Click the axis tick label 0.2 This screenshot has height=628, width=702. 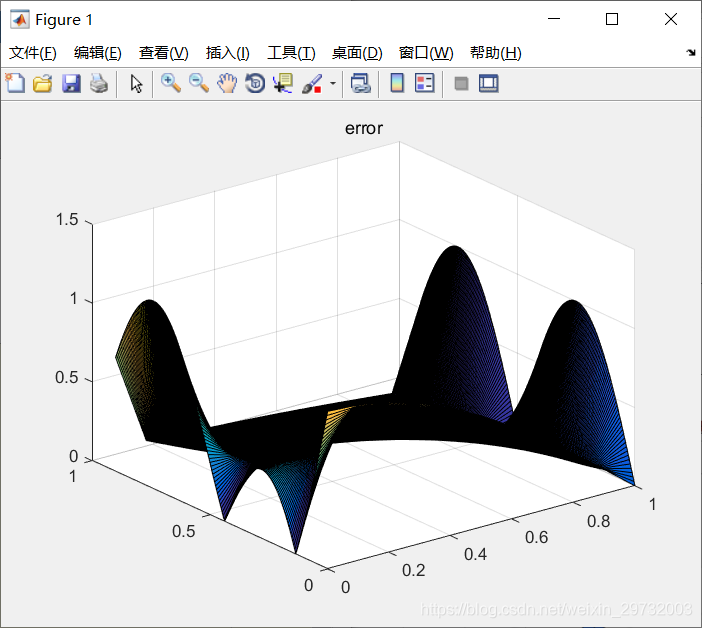point(414,570)
